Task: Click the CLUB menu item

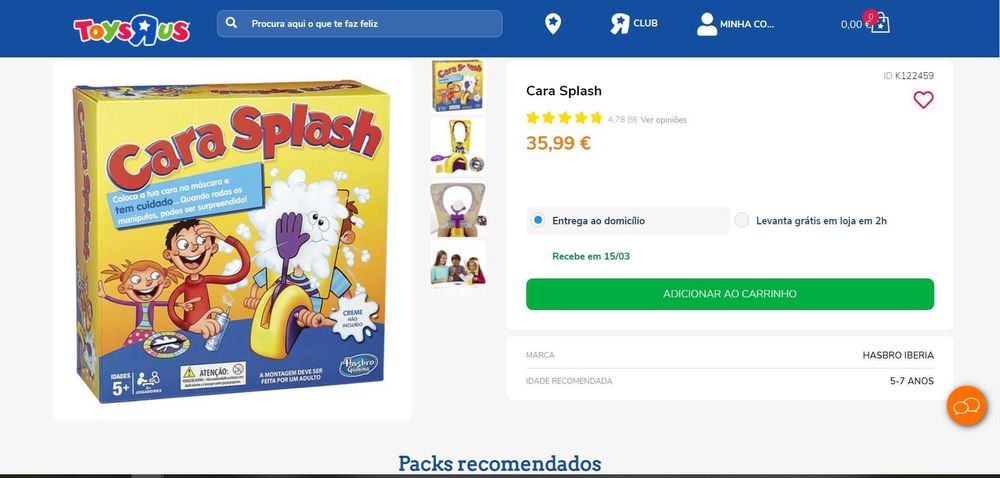Action: pyautogui.click(x=645, y=23)
